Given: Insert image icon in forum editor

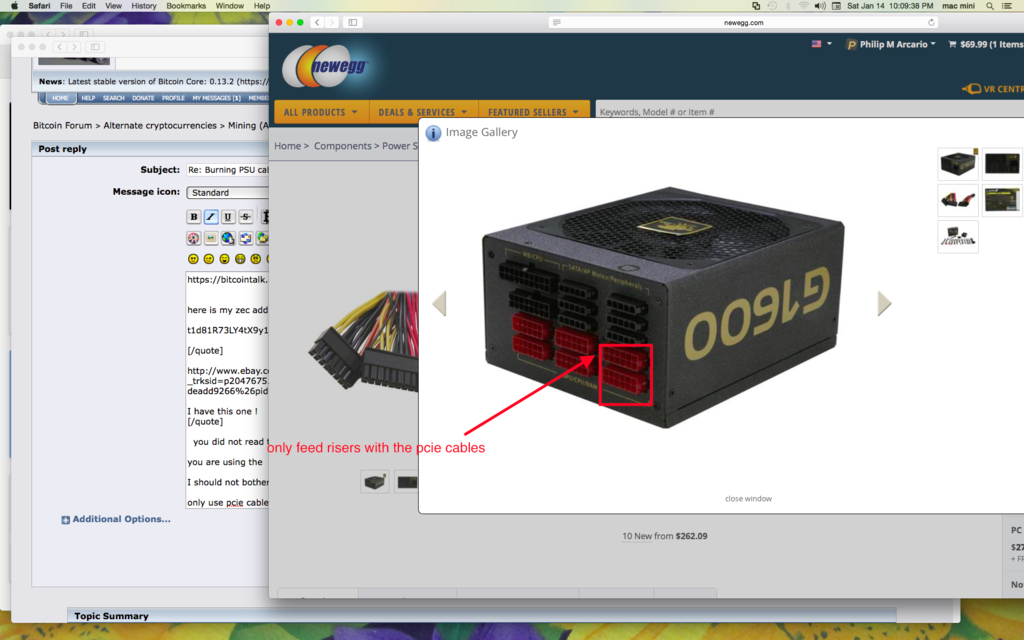Looking at the screenshot, I should [210, 238].
